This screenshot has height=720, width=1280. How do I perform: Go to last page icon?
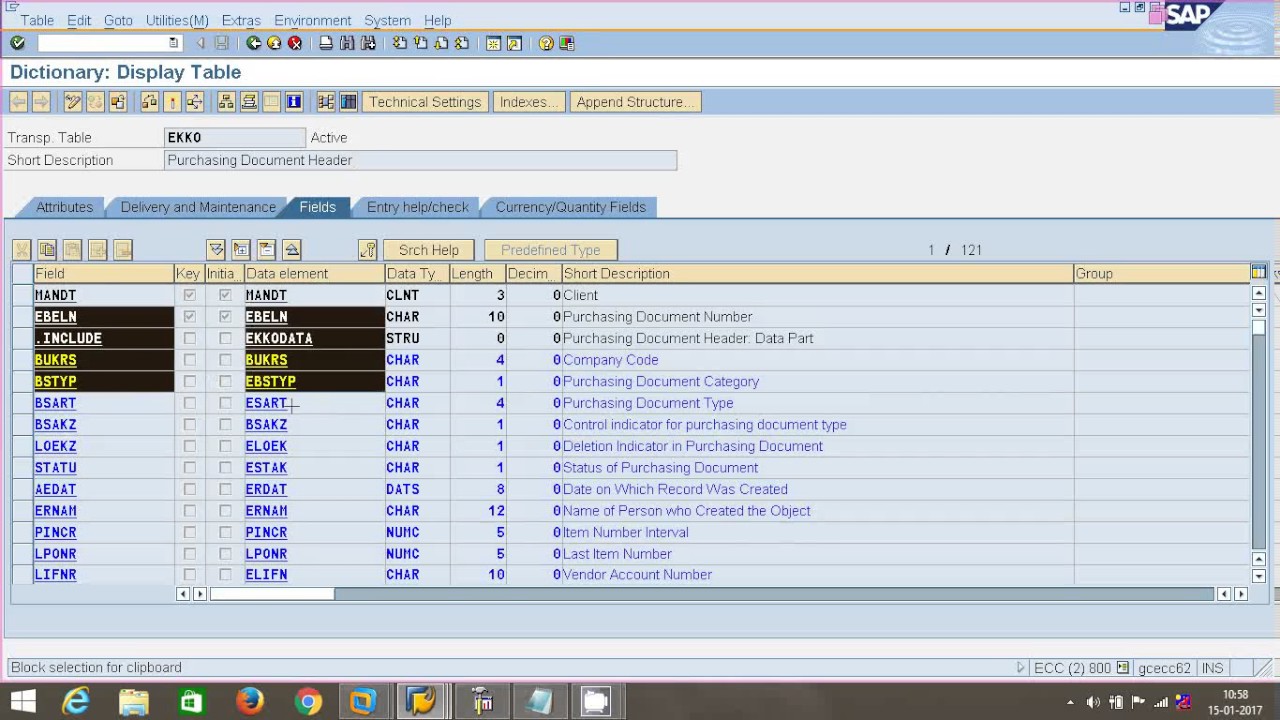(461, 43)
